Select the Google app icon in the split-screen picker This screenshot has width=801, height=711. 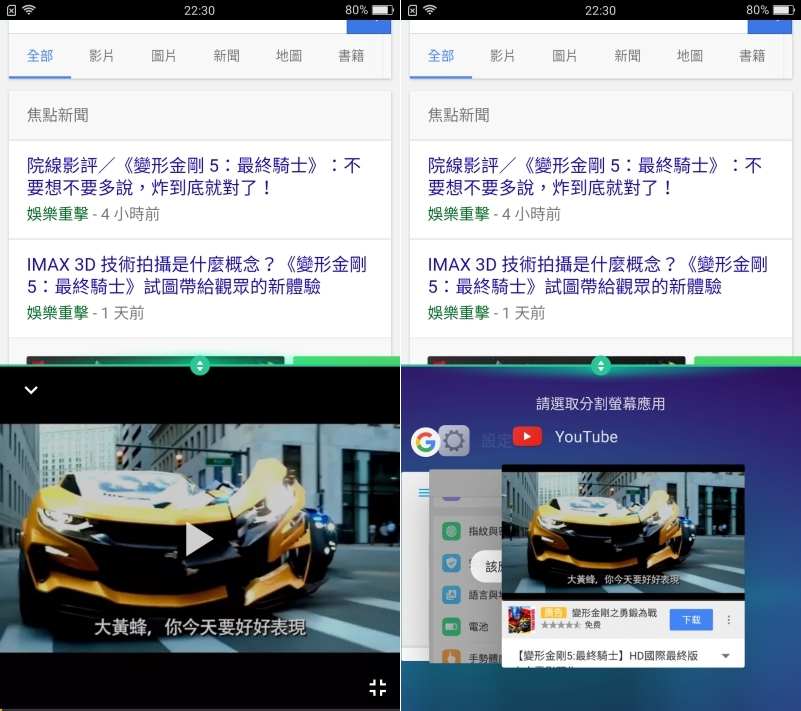pyautogui.click(x=425, y=441)
